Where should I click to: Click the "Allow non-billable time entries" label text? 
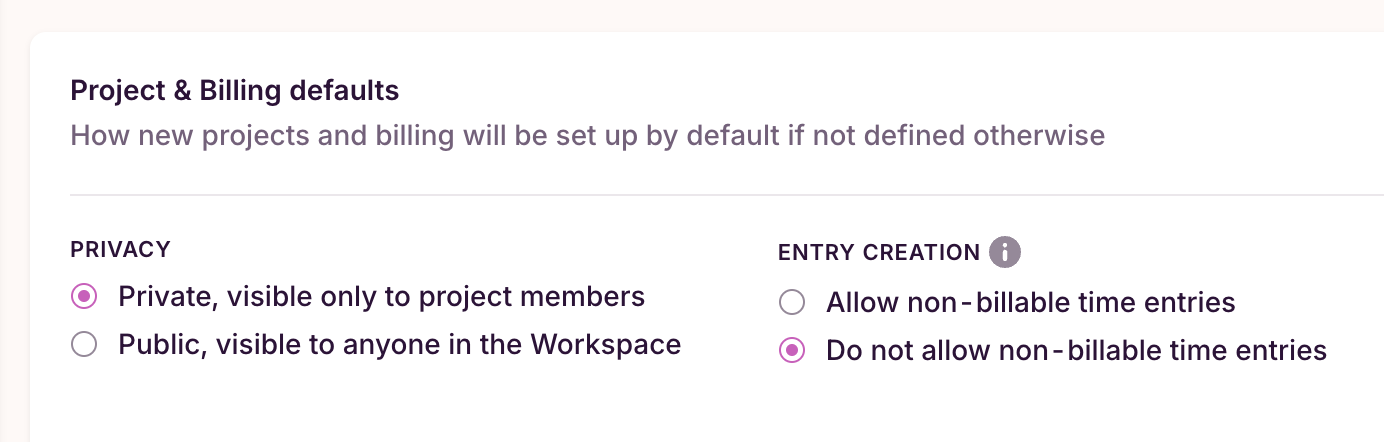1030,302
